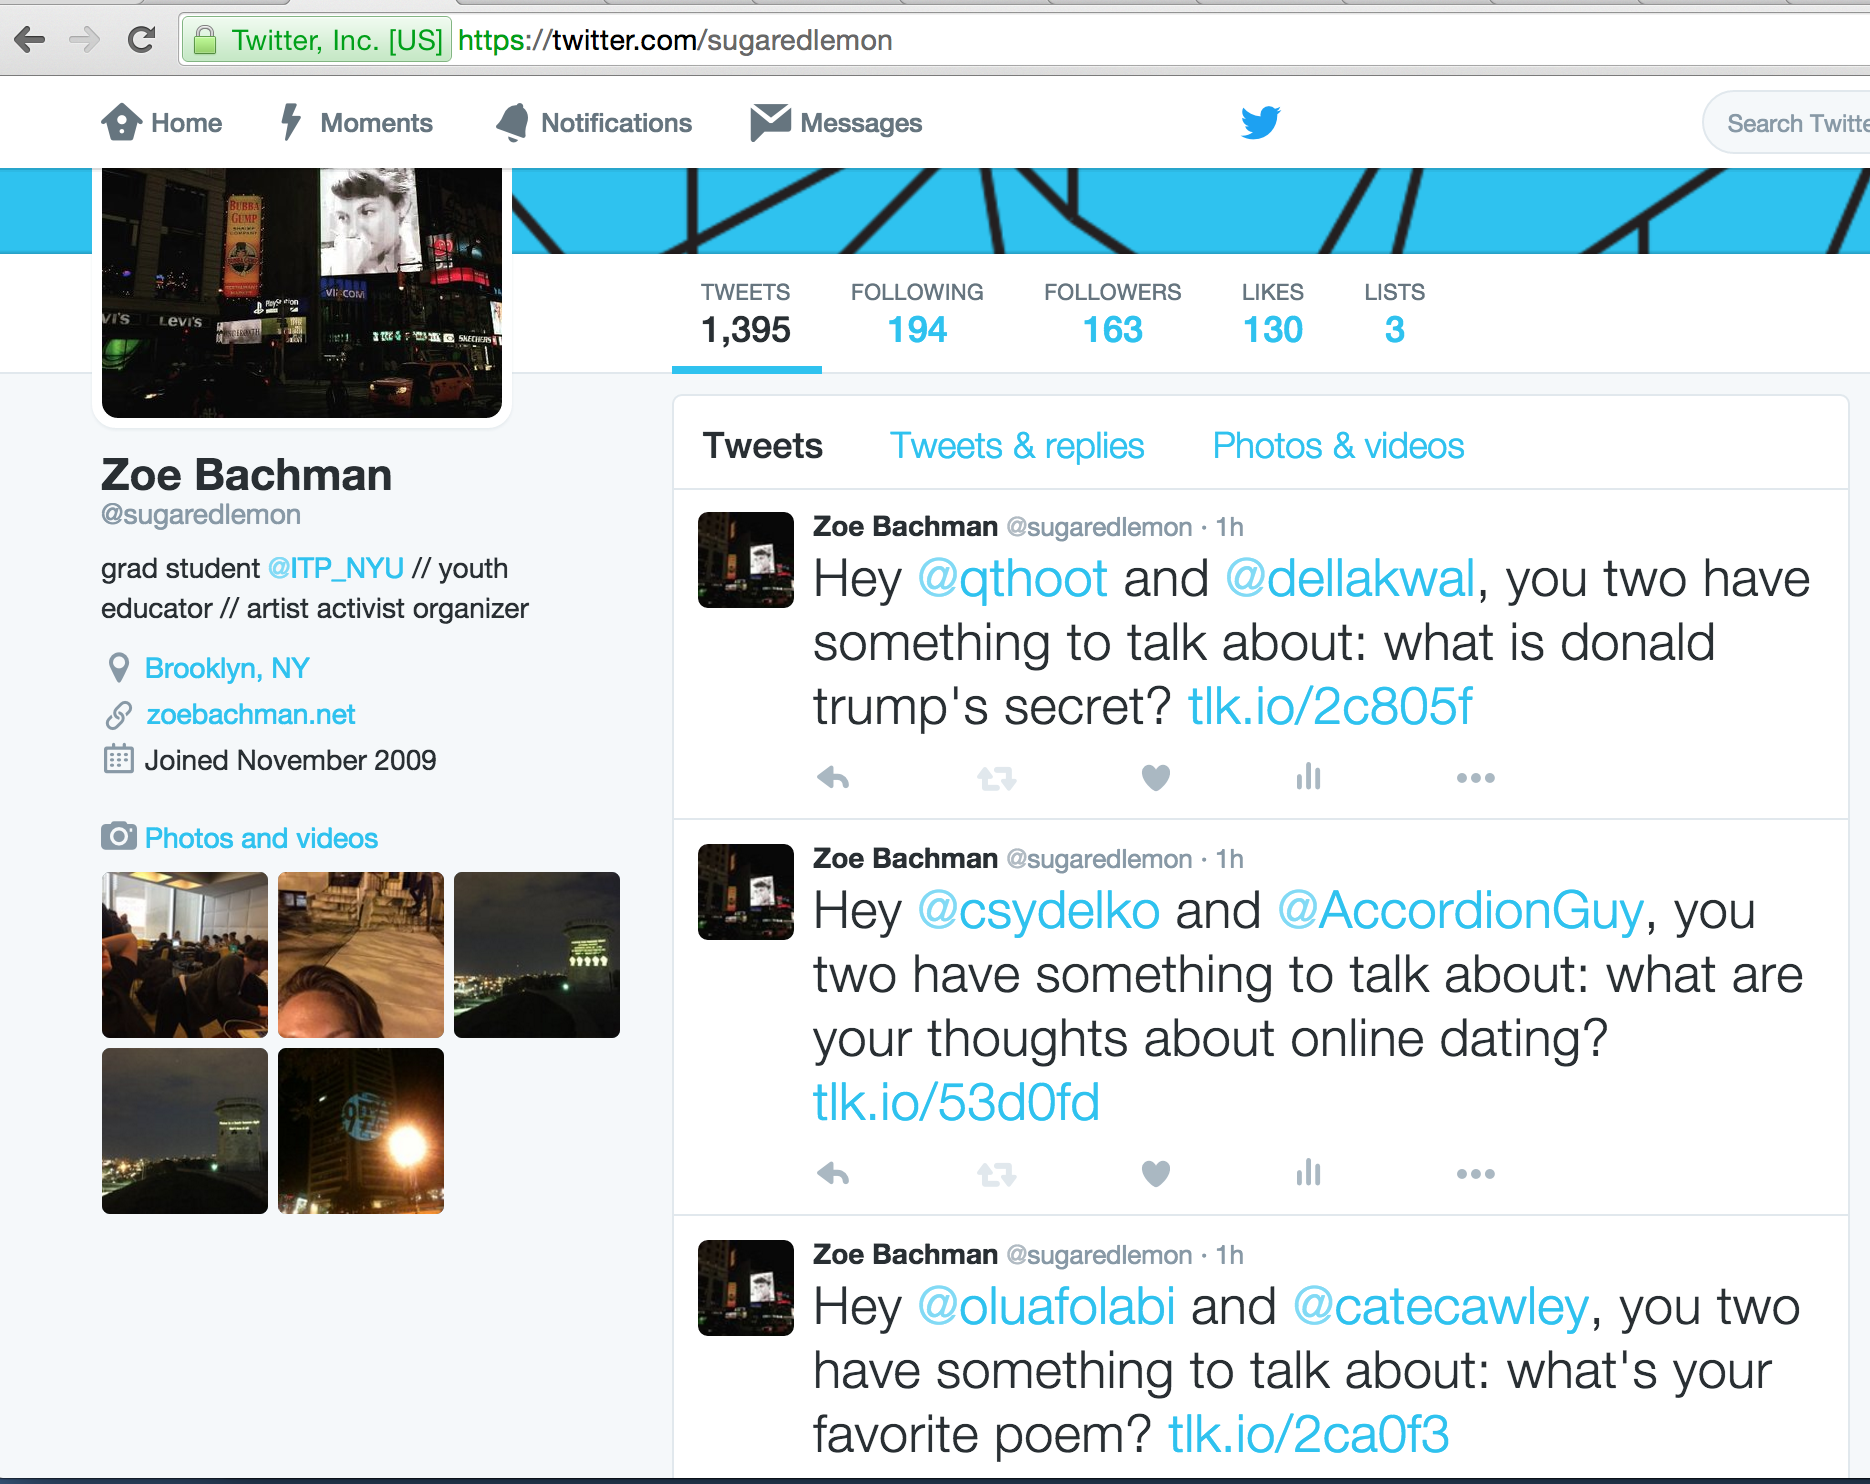
Task: Like the donald trump tweet
Action: (1156, 777)
